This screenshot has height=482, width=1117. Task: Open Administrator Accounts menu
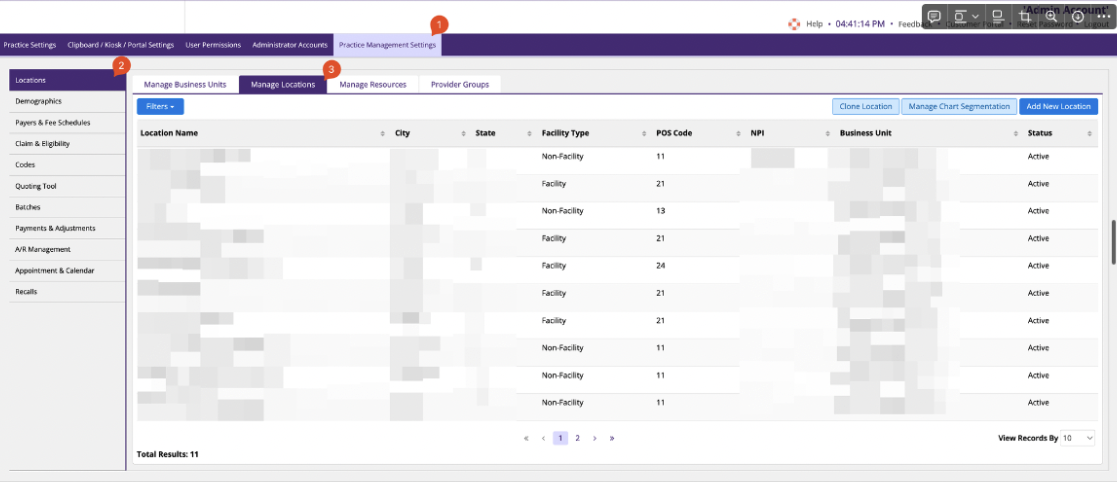[290, 45]
